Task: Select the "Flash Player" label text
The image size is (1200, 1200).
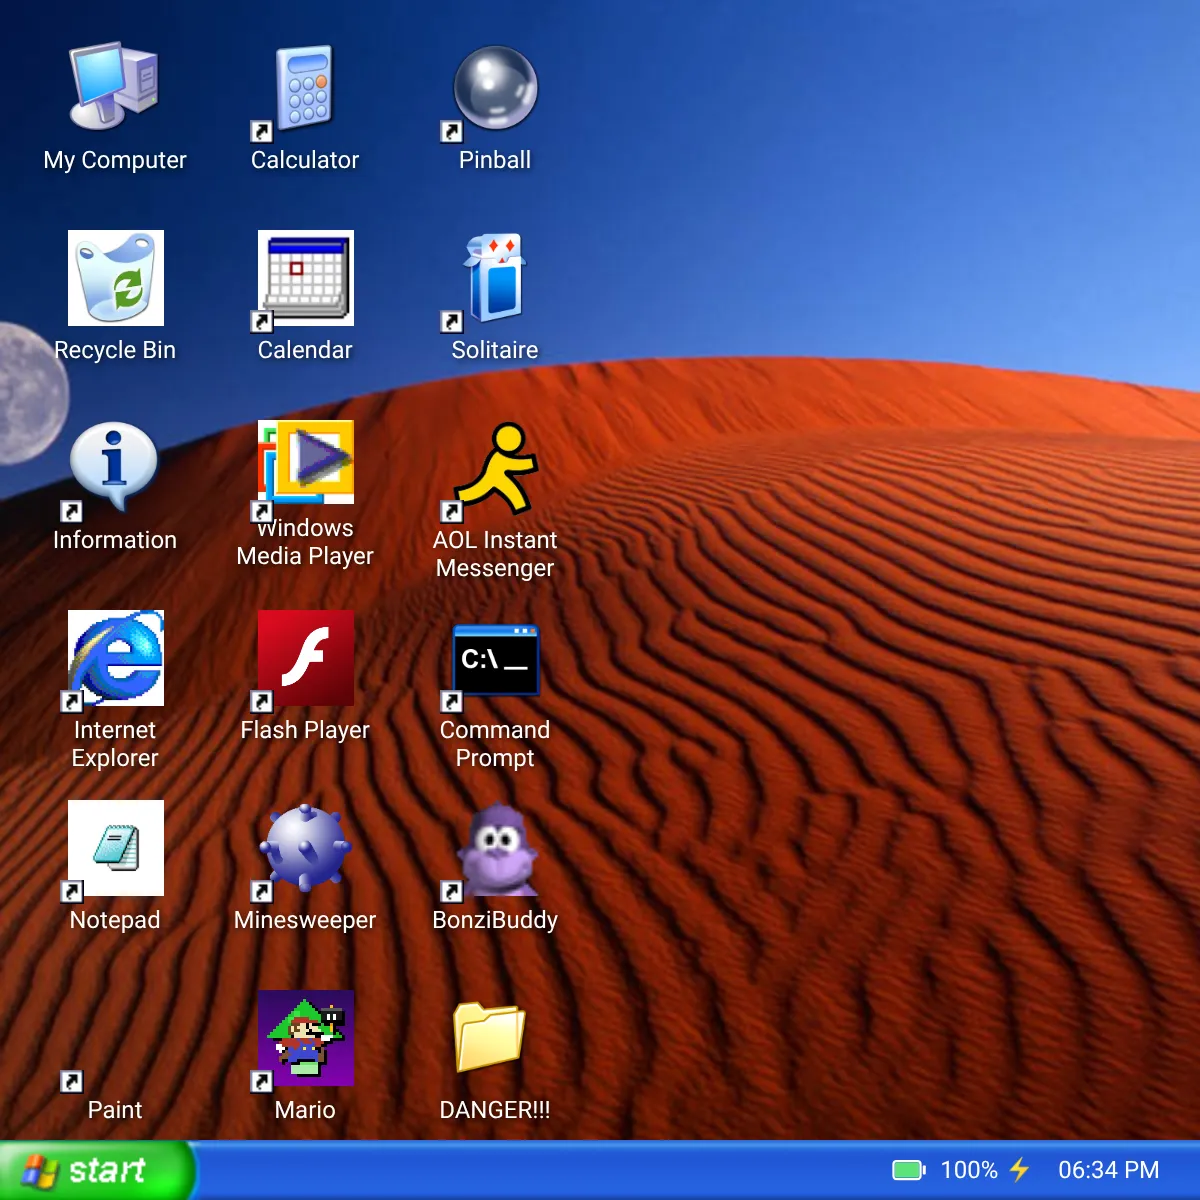Action: 305,730
